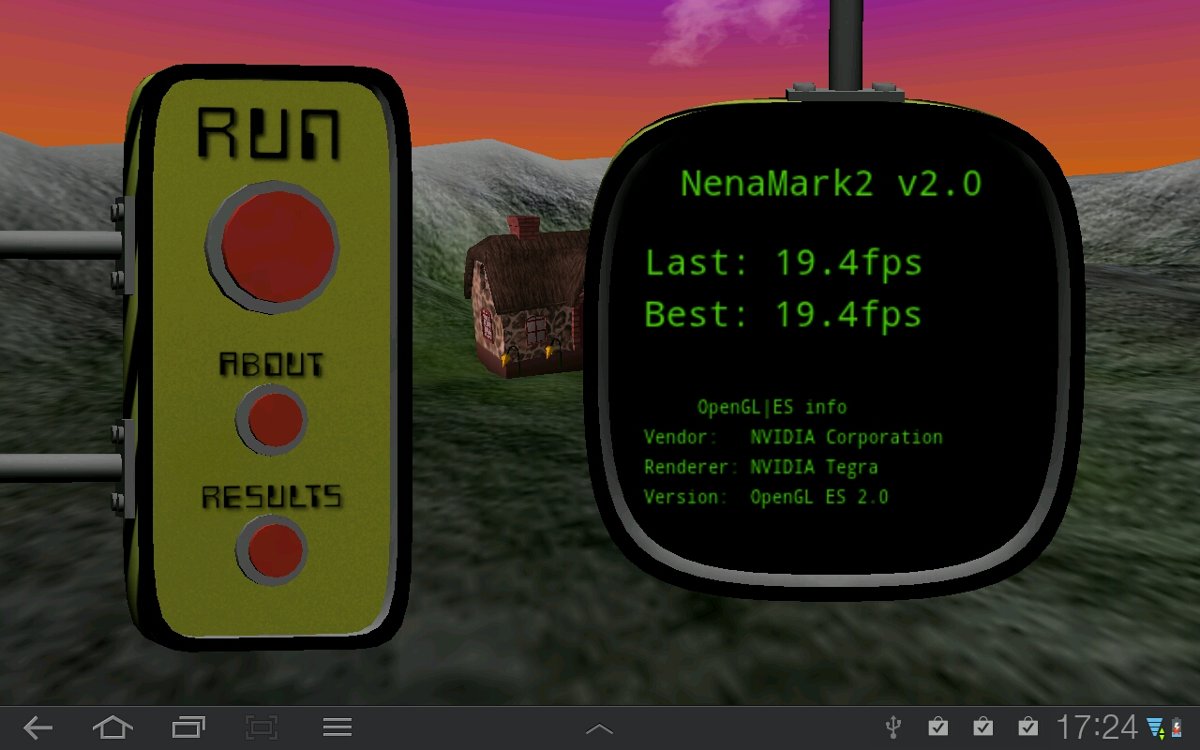Click the NenaMark2 v2.0 title
Screen dimensions: 1200x750
[x=830, y=184]
